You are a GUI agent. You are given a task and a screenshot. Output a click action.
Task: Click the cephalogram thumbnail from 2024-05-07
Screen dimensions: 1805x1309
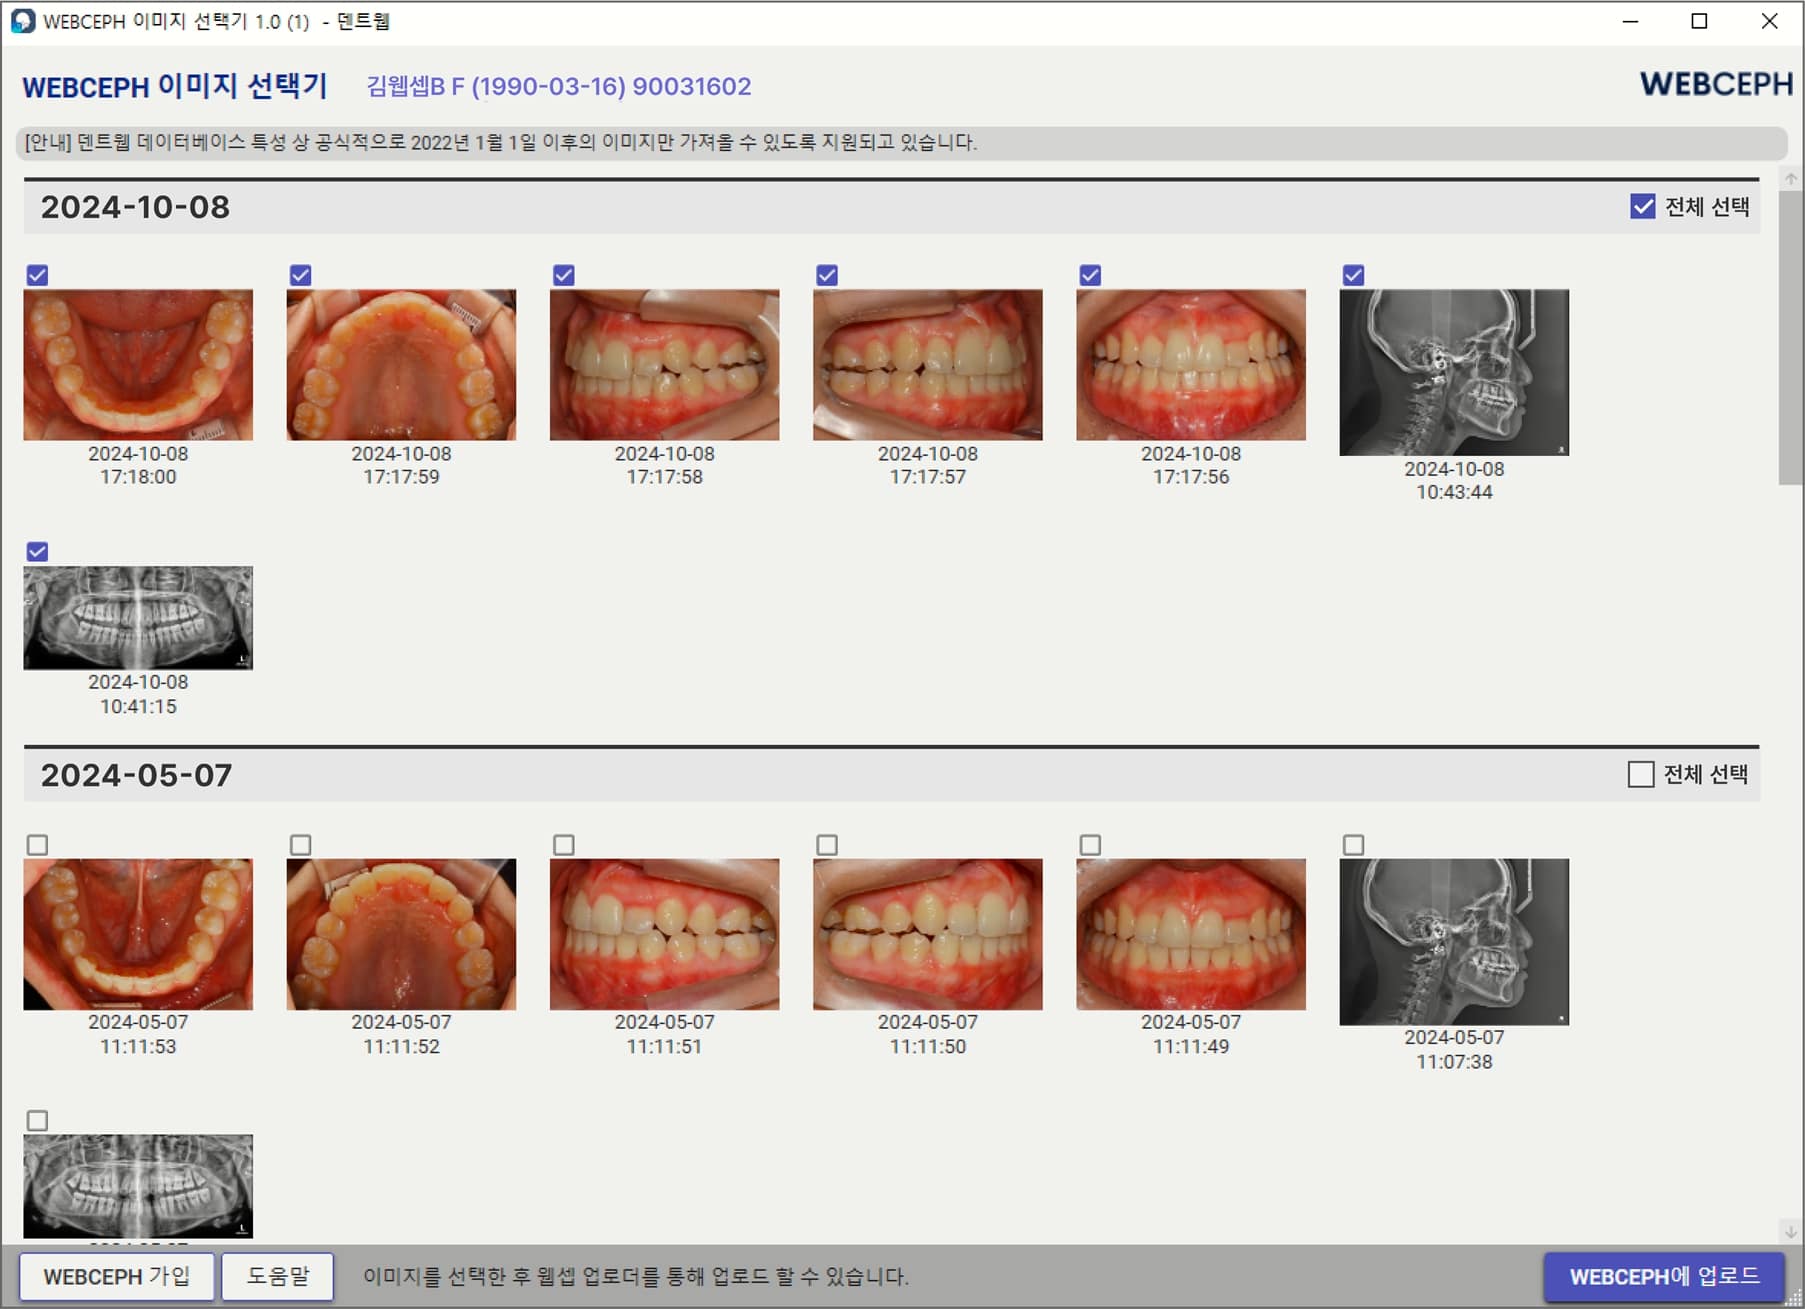coord(1453,941)
